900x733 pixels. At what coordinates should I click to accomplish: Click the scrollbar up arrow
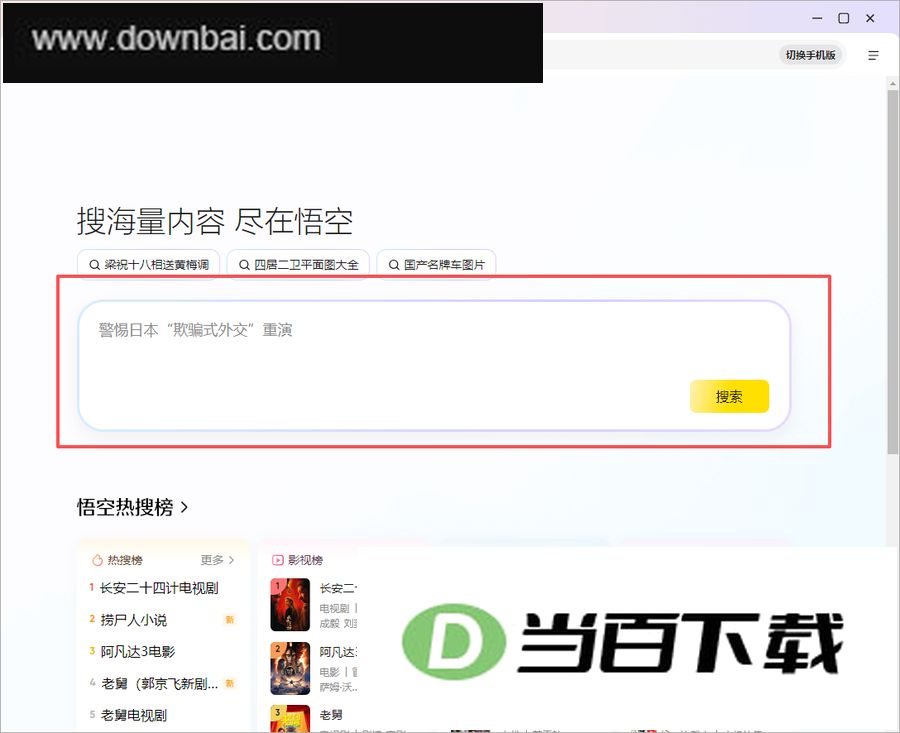coord(893,84)
